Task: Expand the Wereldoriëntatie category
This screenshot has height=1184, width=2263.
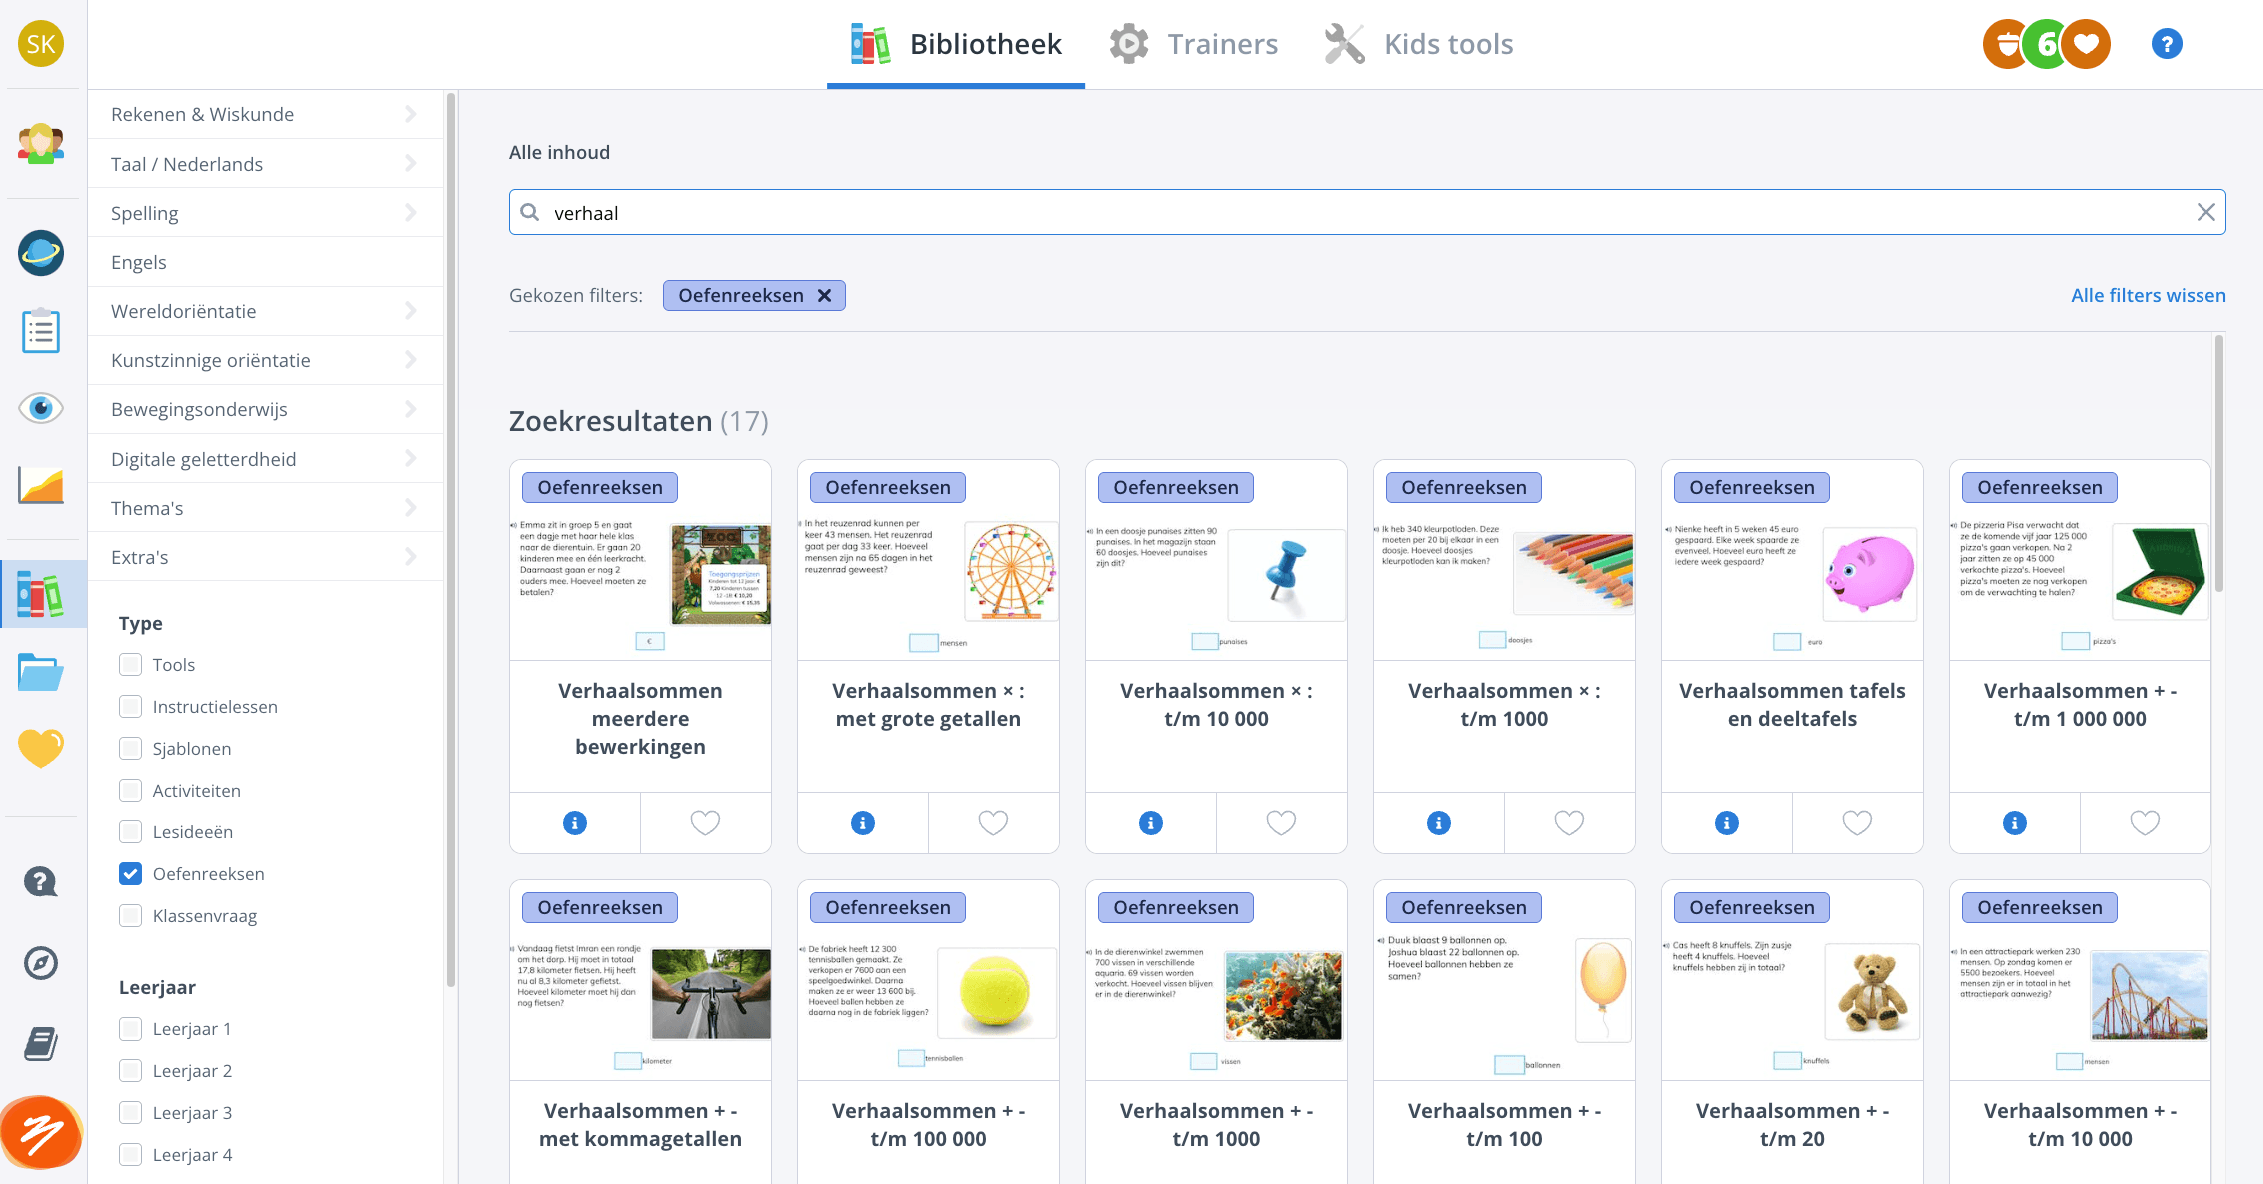Action: (x=265, y=311)
